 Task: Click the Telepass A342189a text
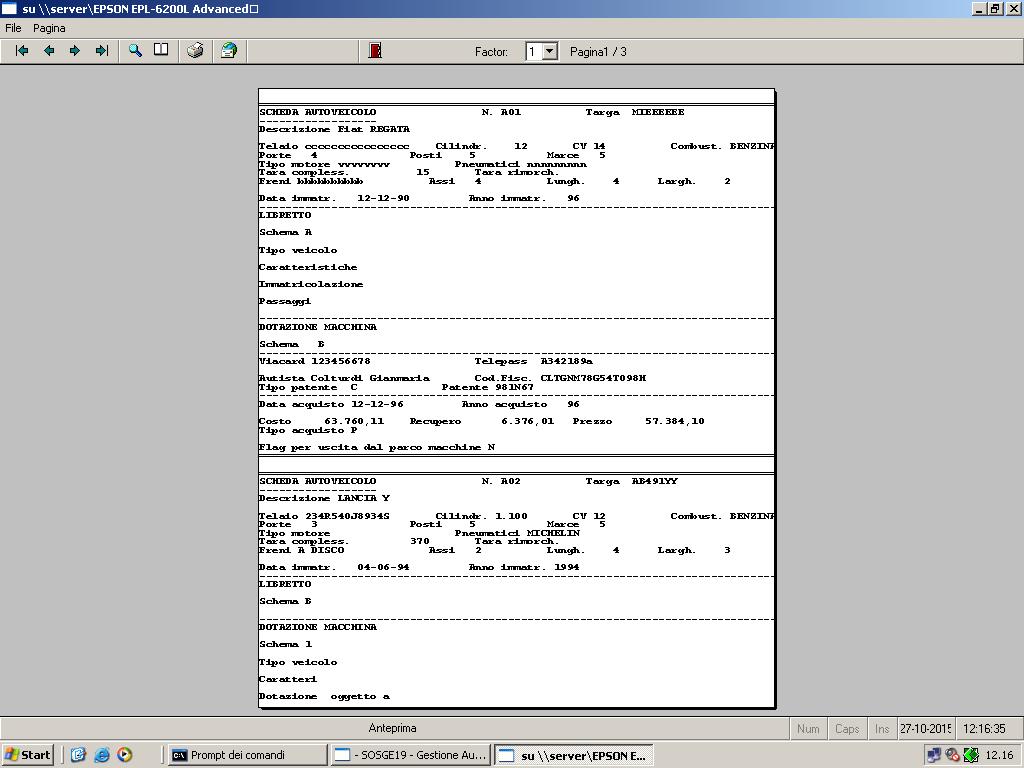pyautogui.click(x=534, y=361)
